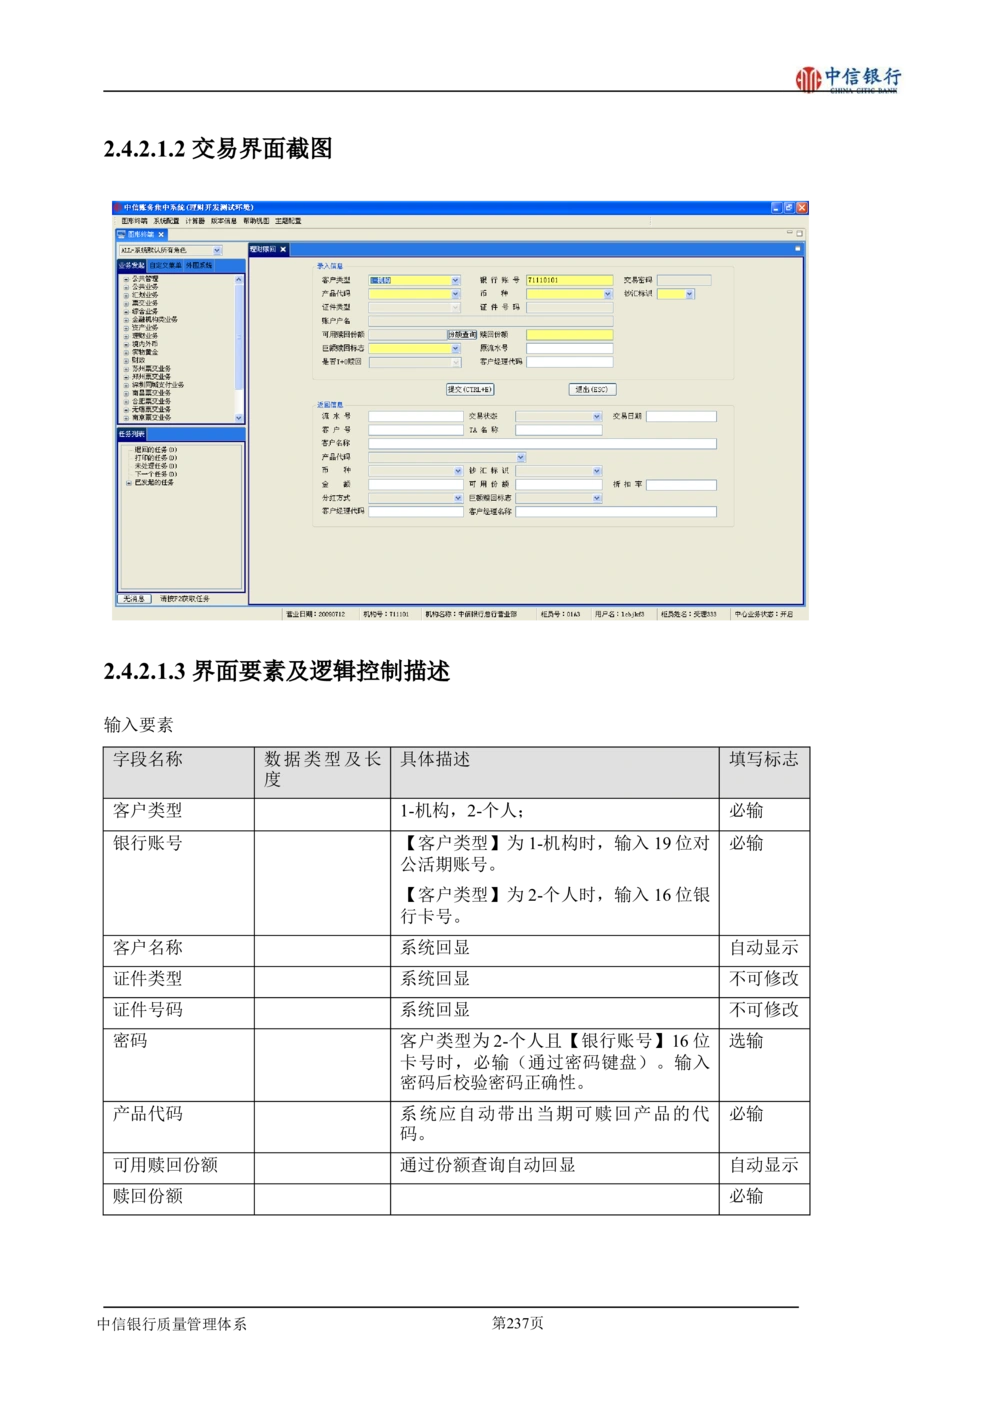The image size is (1000, 1415).
Task: Switch to the 外围系统 tab
Action: (199, 266)
